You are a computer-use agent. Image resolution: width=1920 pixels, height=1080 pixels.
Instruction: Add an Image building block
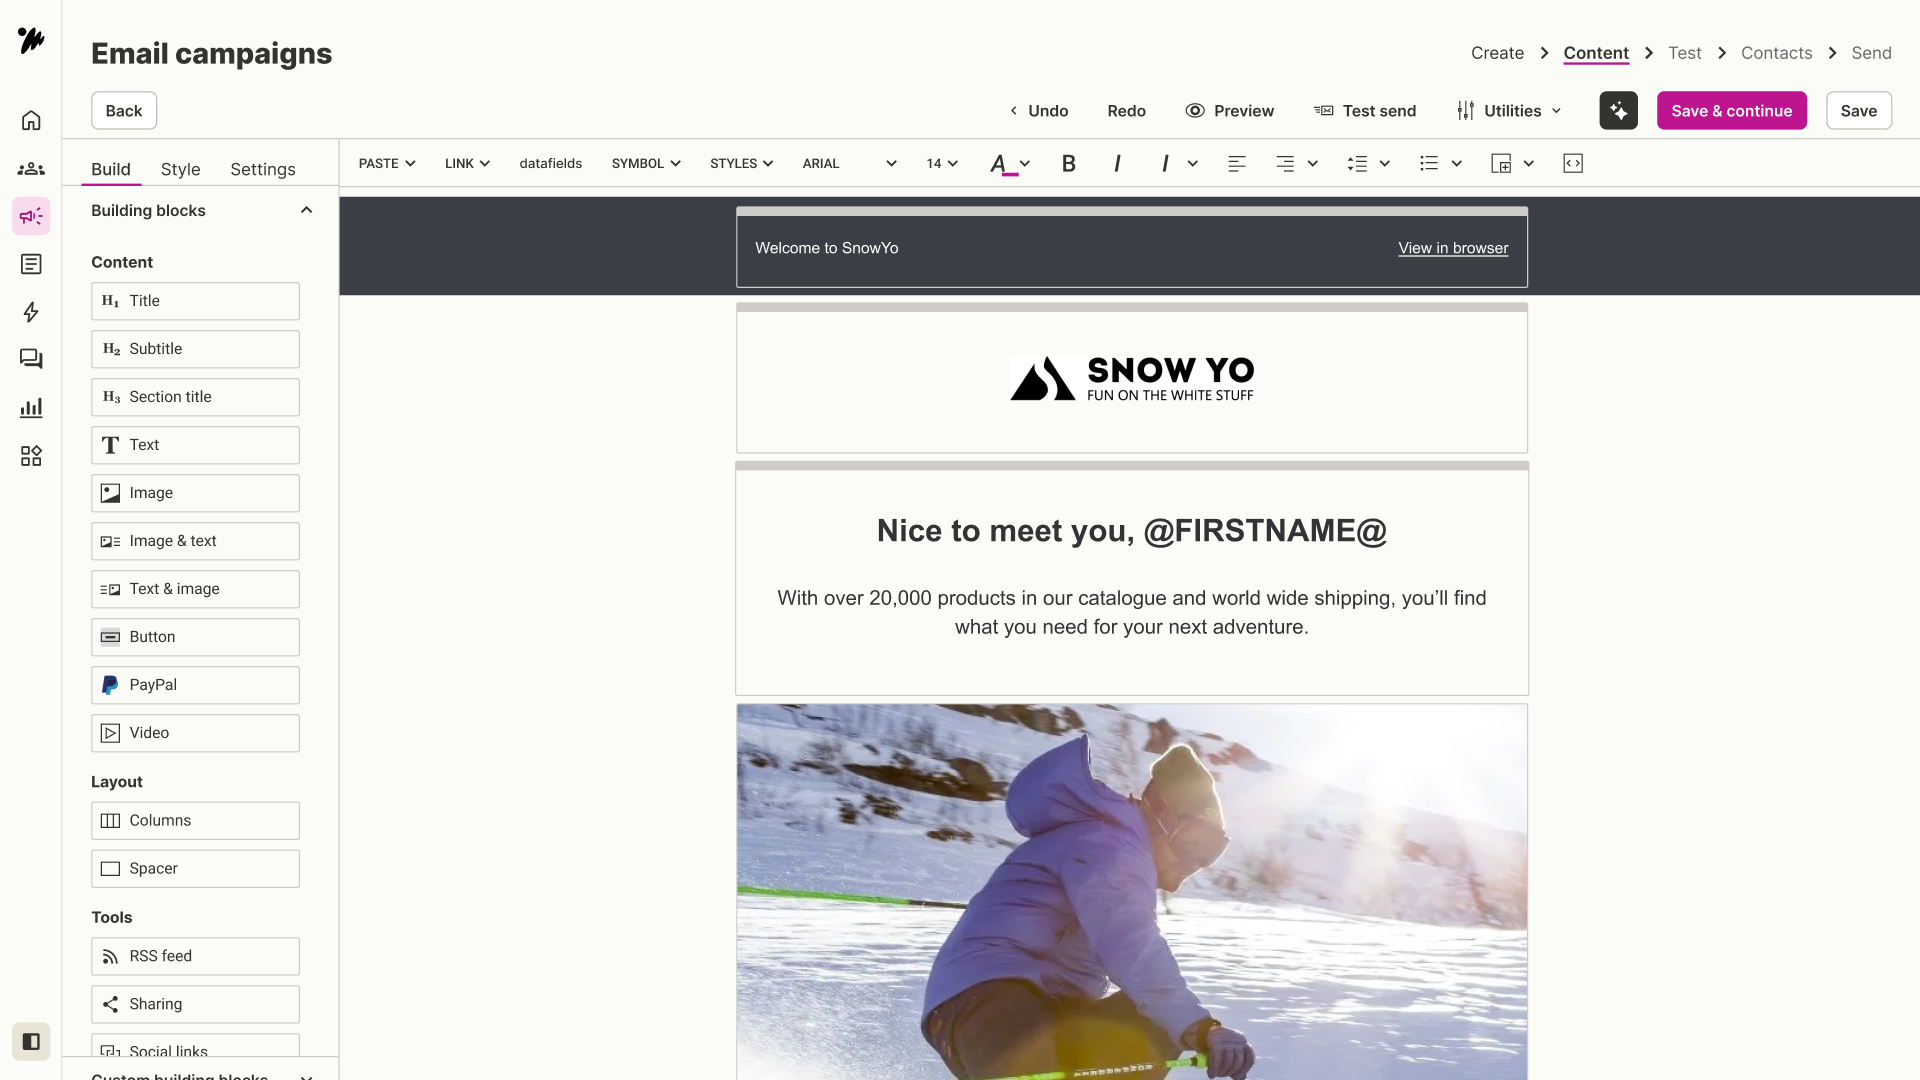[195, 493]
